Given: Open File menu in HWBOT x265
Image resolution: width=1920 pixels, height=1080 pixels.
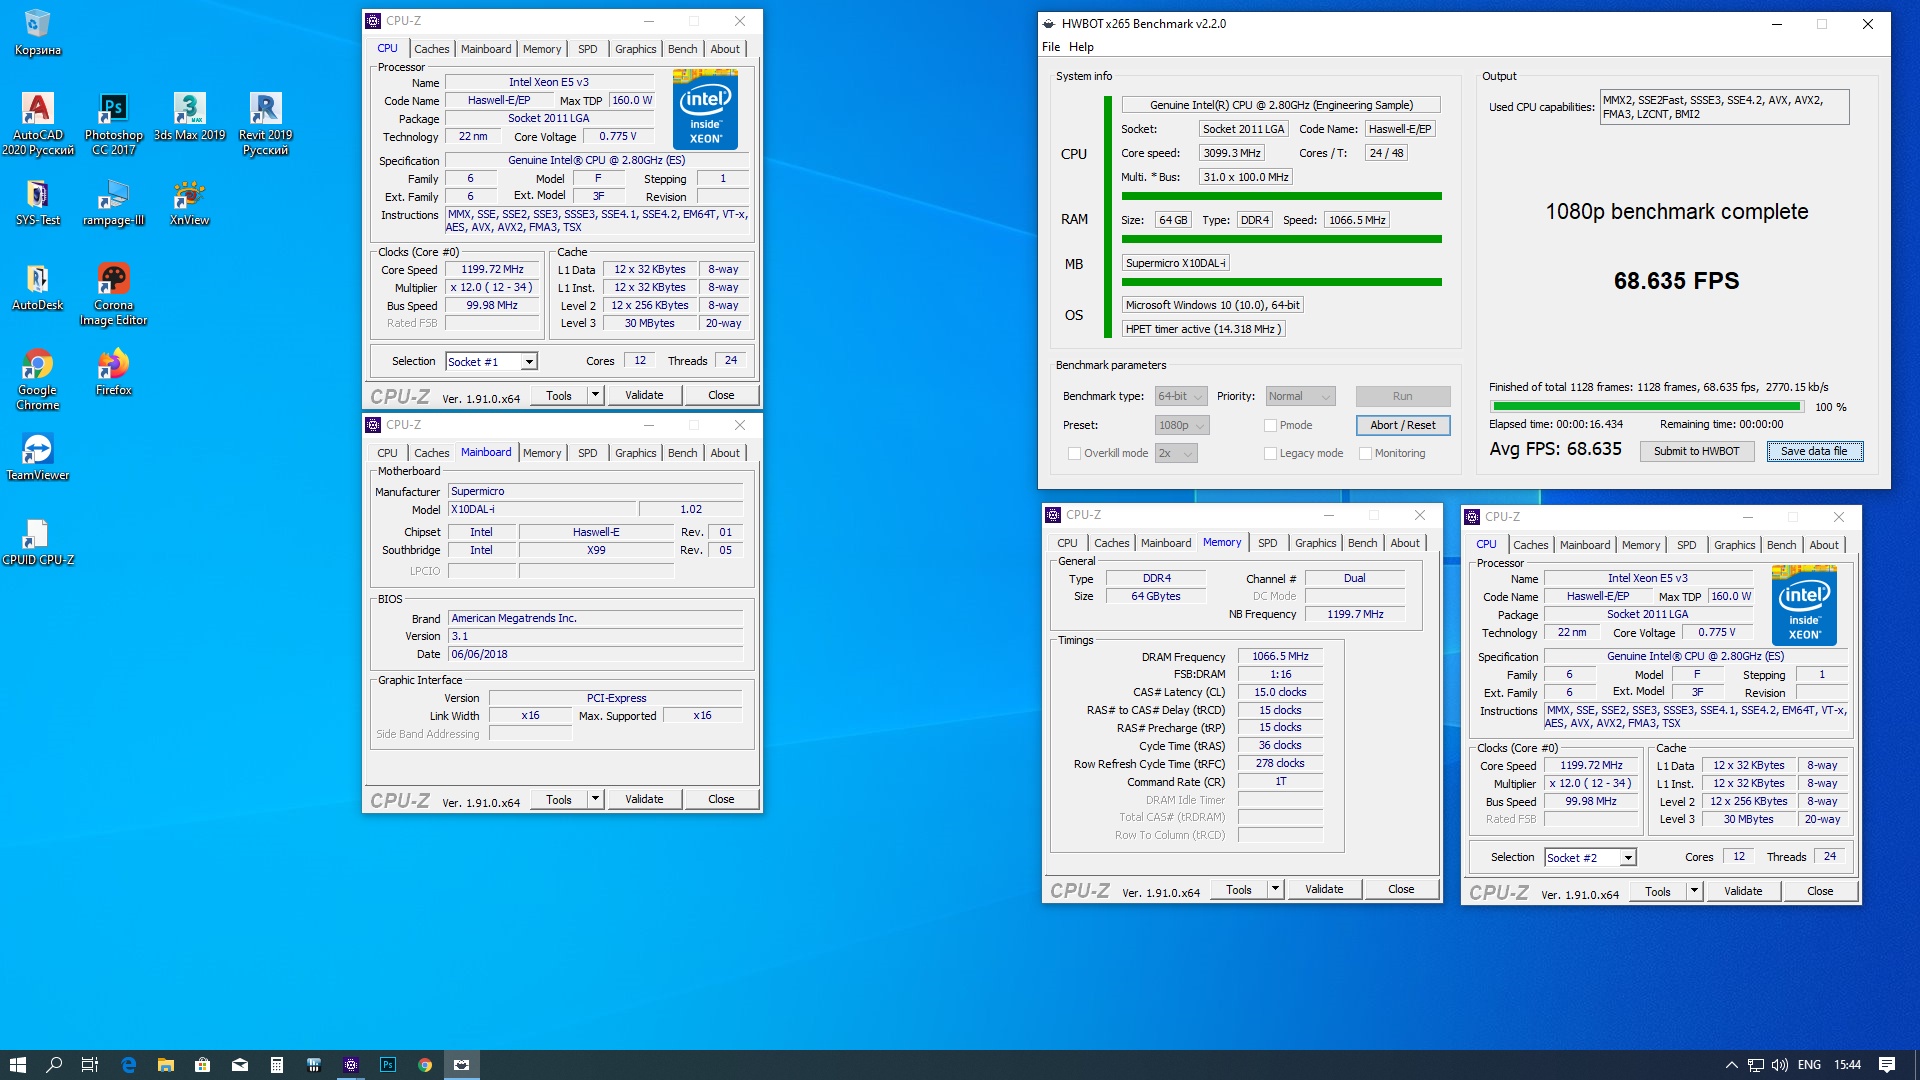Looking at the screenshot, I should coord(1051,47).
